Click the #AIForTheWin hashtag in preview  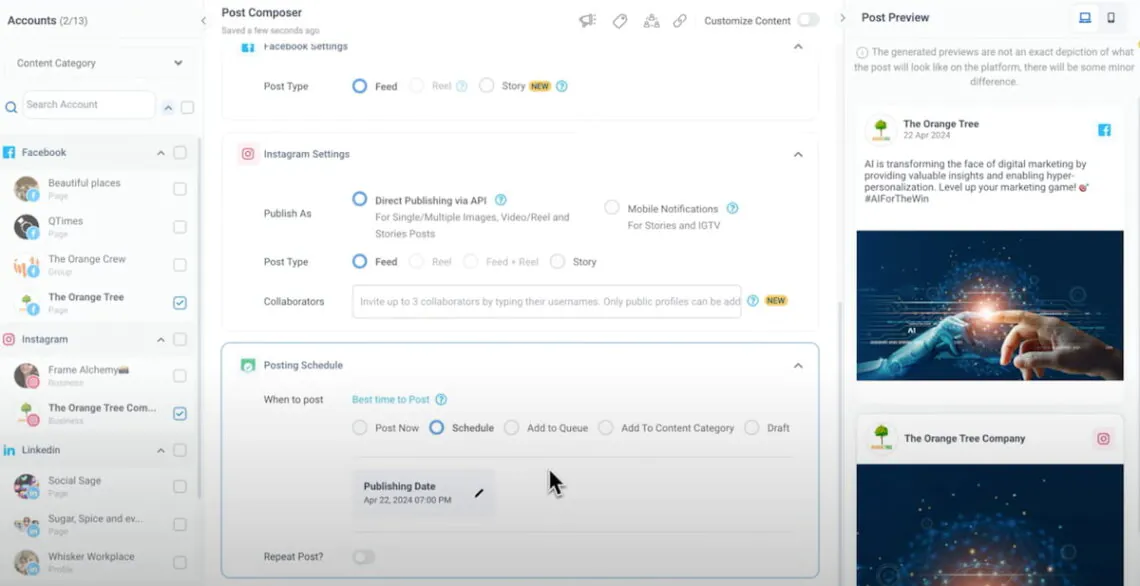[x=896, y=198]
